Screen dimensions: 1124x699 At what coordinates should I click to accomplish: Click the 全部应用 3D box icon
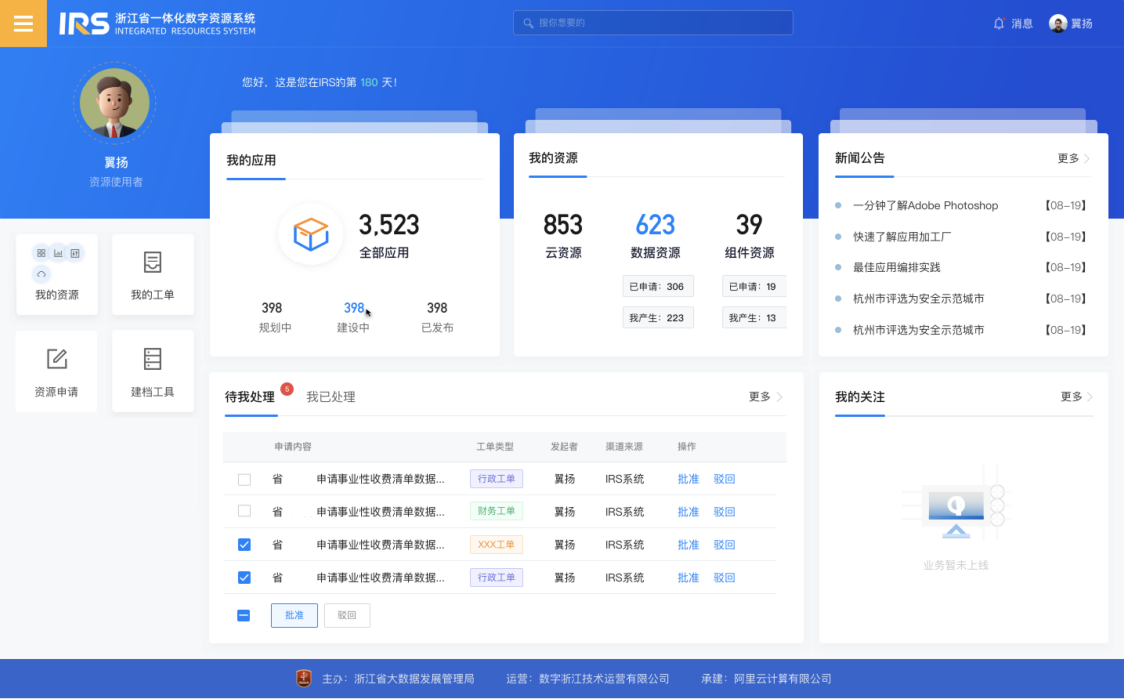310,234
